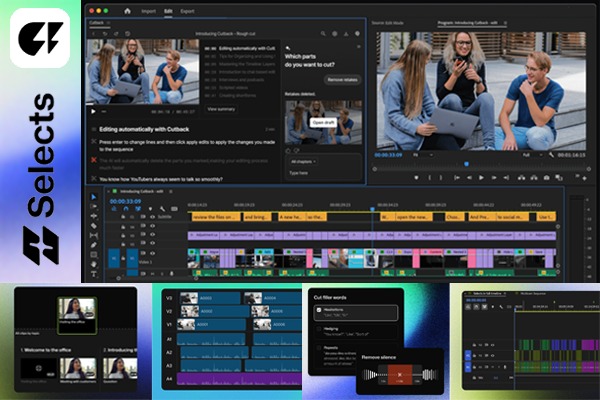Click the download icon in Cutback panel

click(x=346, y=34)
